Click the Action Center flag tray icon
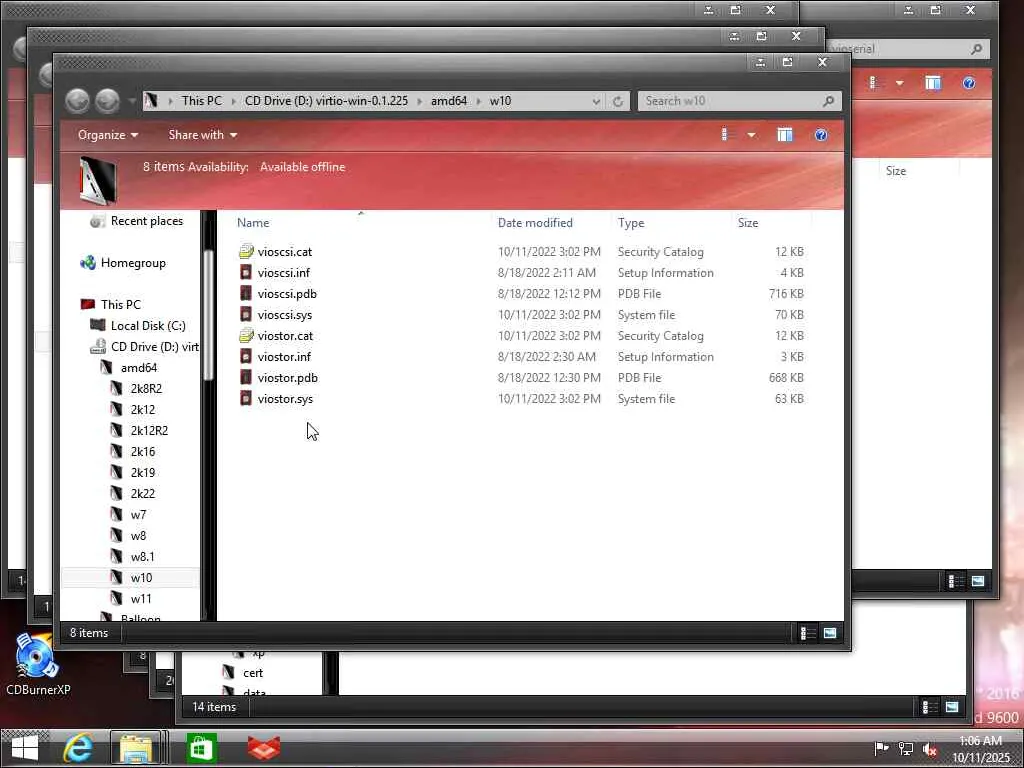Screen dimensions: 1024x768 pos(881,748)
